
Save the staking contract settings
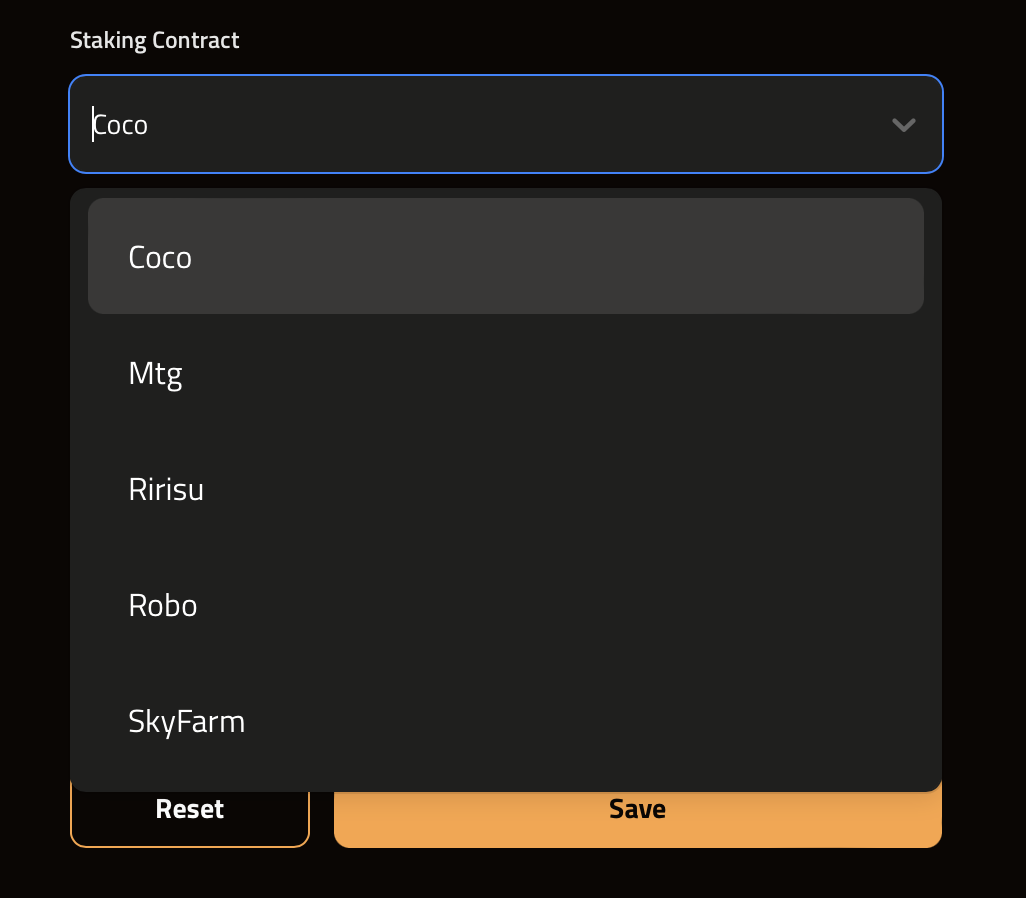click(x=637, y=816)
